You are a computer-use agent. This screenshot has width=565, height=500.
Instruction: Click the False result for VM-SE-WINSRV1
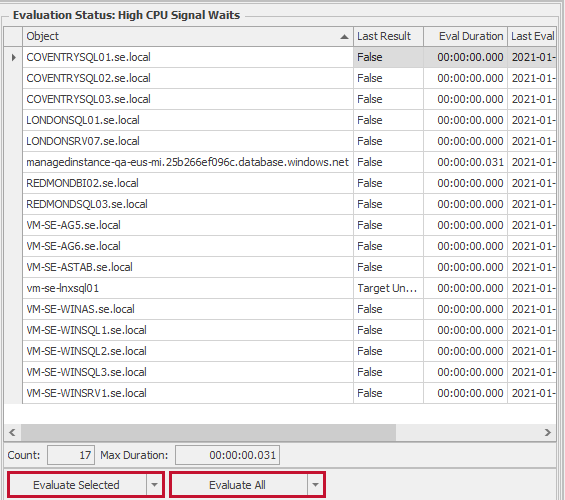click(x=388, y=393)
